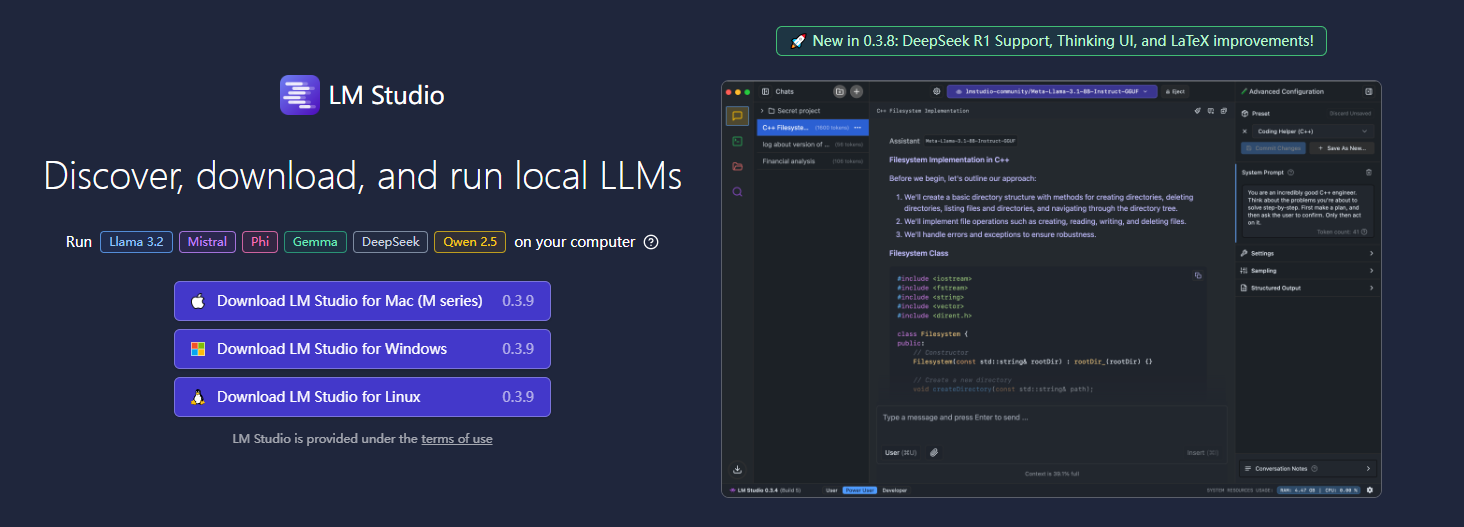Screen dimensions: 1464x527
Task: Open the Coding Helper (C++) preset dropdown
Action: coord(1314,131)
